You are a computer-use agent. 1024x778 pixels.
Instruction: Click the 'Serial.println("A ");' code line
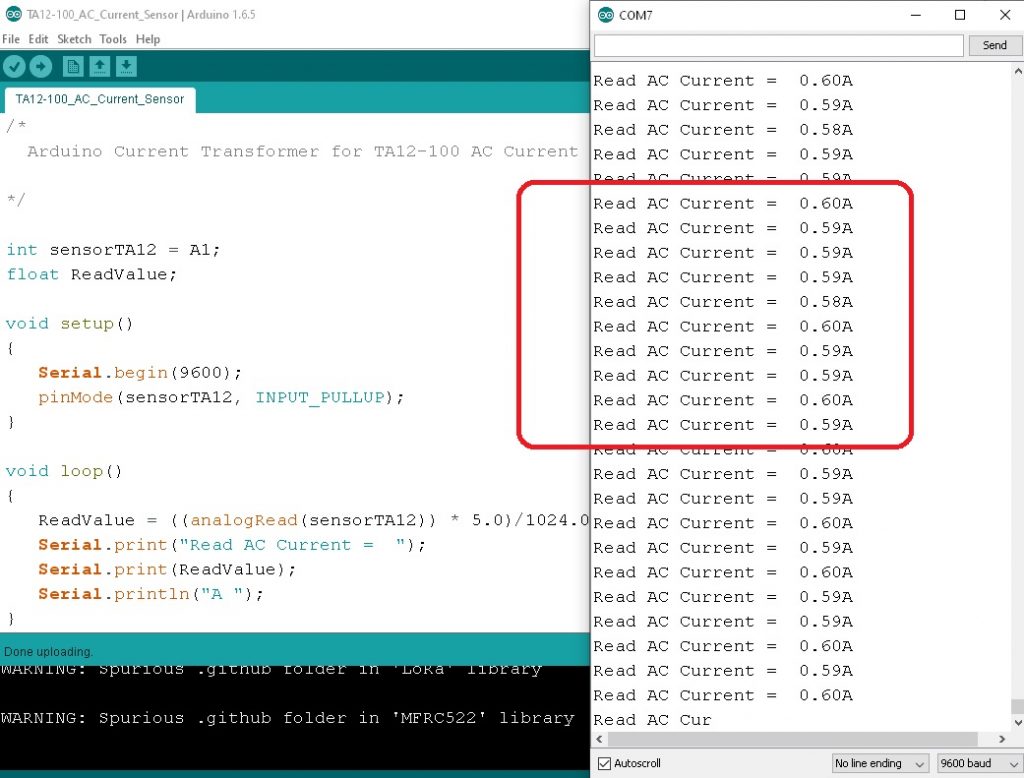tap(151, 594)
